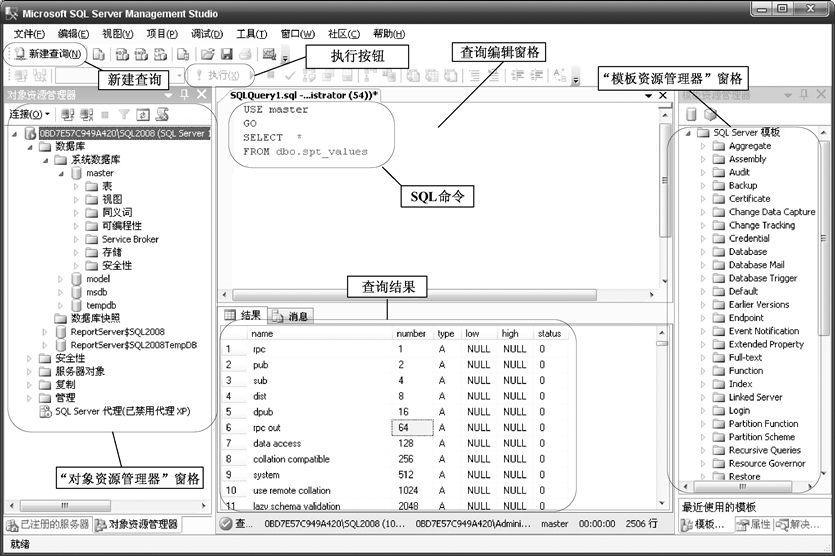The width and height of the screenshot is (835, 556).
Task: Click the down arrow of the results vertical scrollbar
Action: coord(662,503)
